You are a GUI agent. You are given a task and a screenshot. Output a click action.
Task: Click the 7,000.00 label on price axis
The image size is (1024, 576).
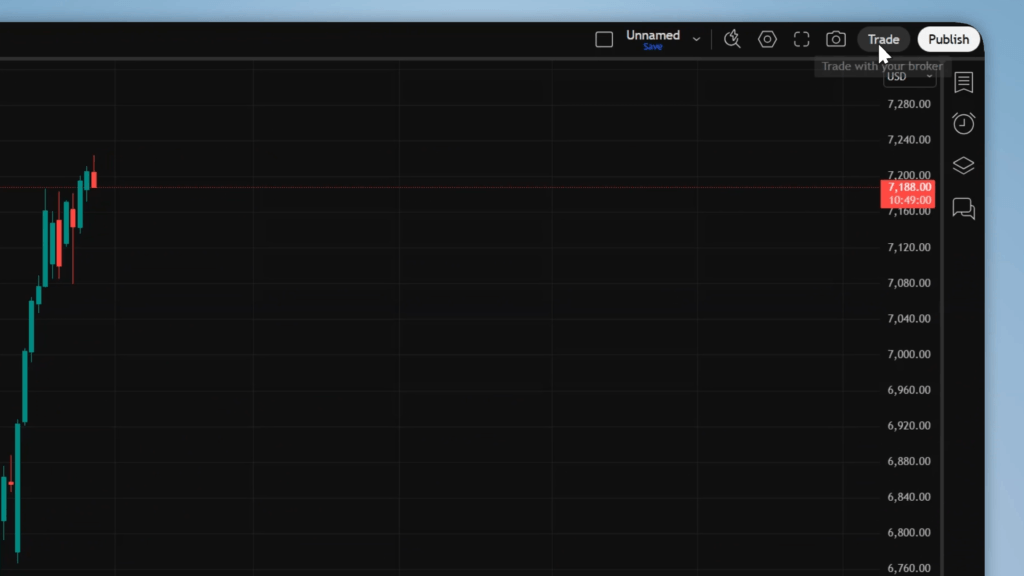pos(908,354)
